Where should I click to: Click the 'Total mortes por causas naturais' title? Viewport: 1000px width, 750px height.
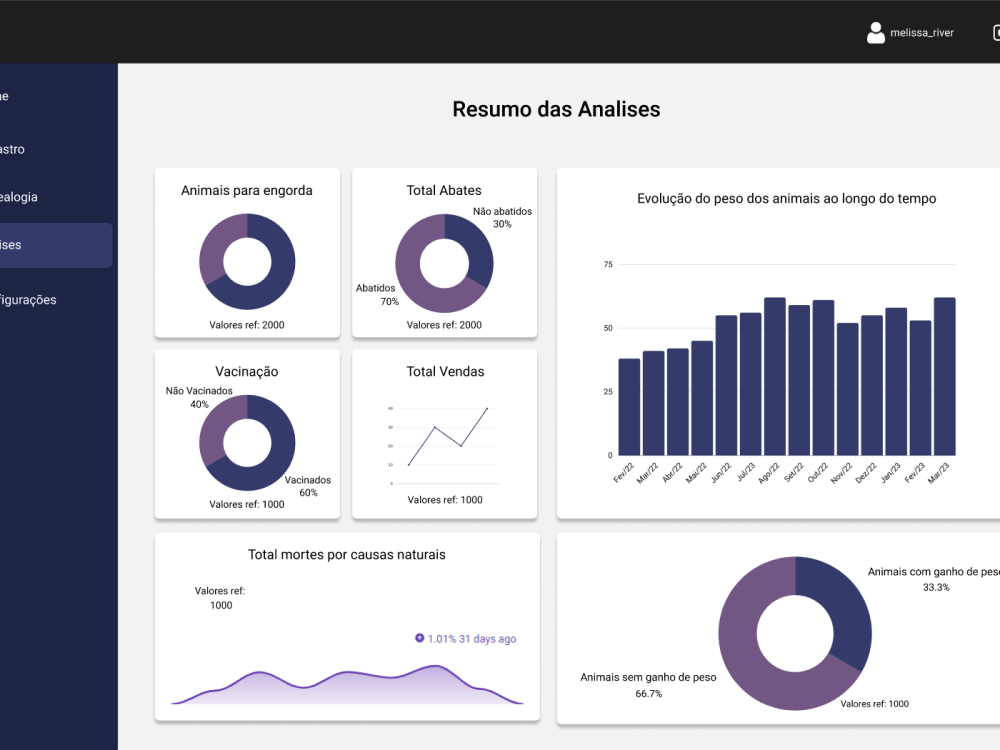coord(346,554)
